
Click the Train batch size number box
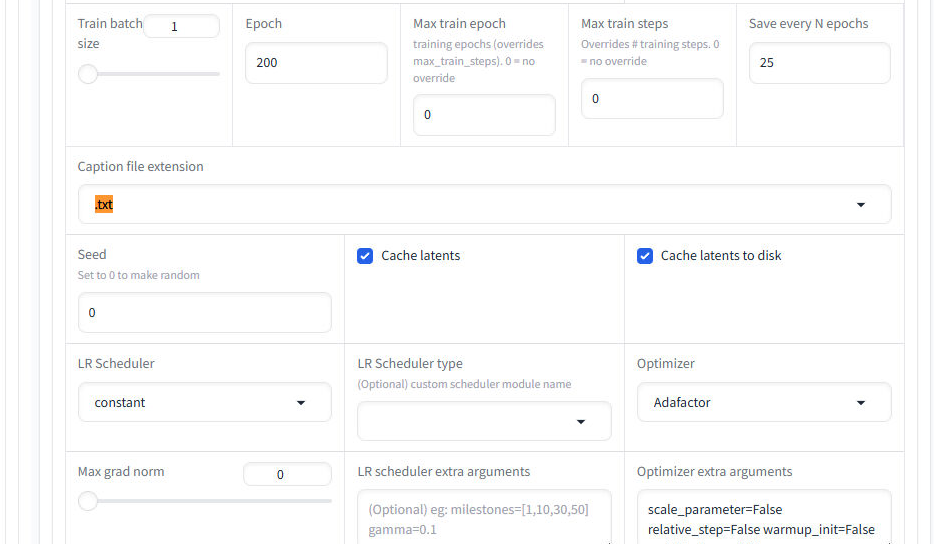(181, 27)
